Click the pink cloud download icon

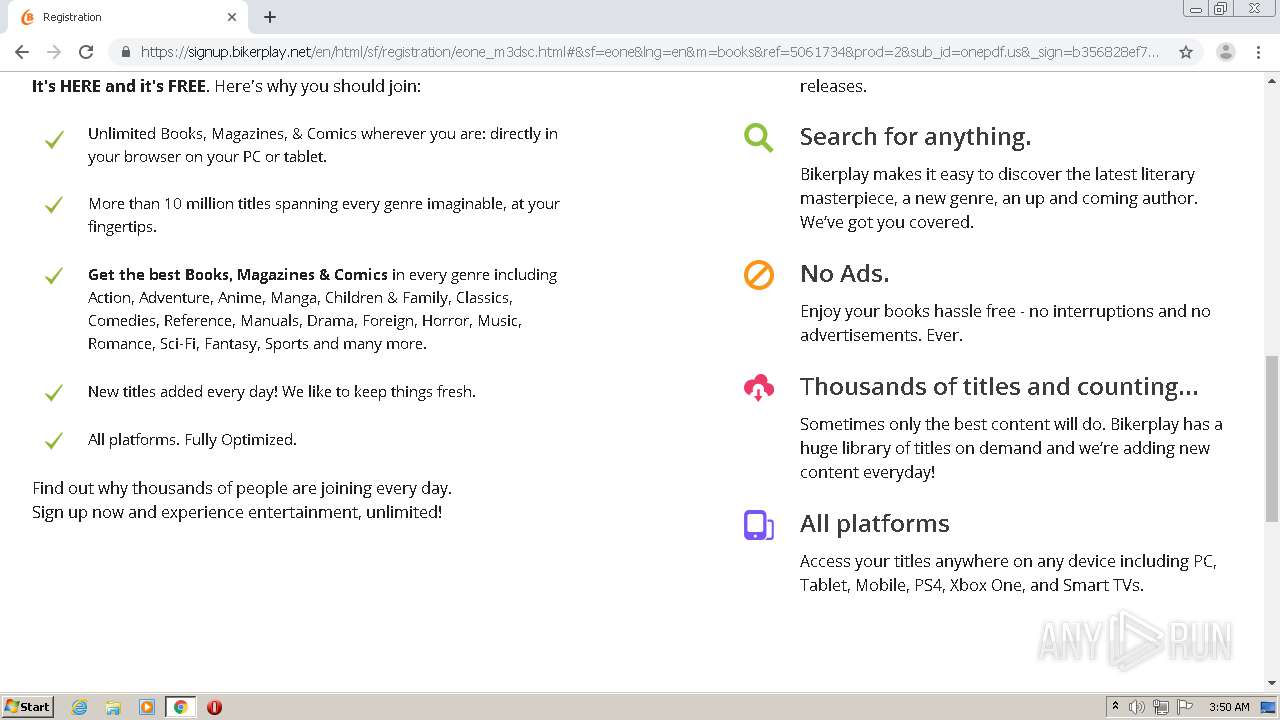point(759,387)
